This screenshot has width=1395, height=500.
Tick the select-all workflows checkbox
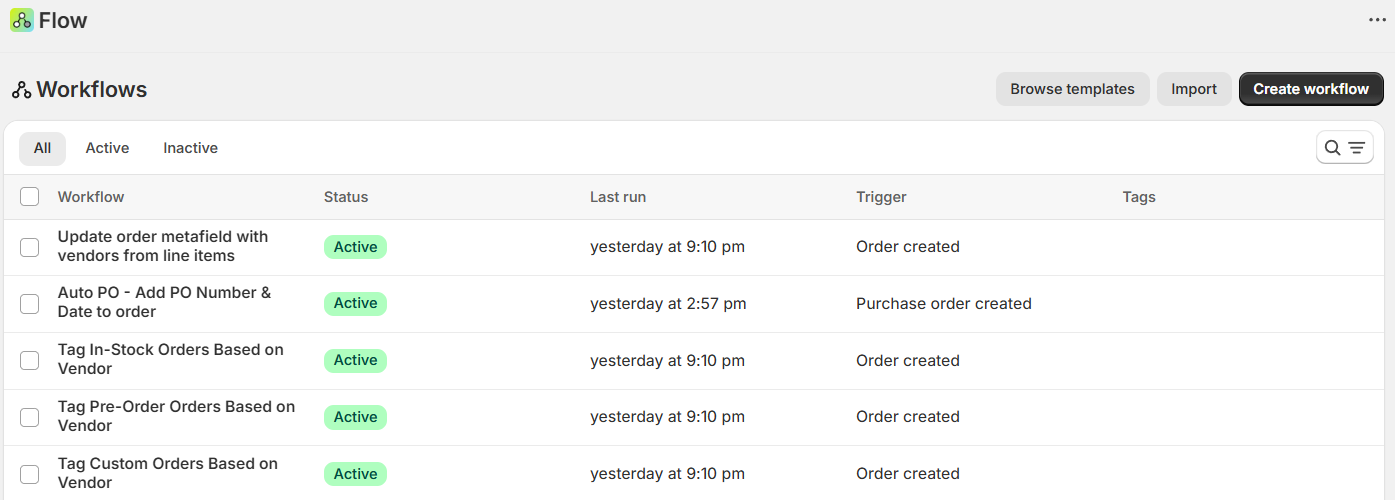tap(30, 197)
